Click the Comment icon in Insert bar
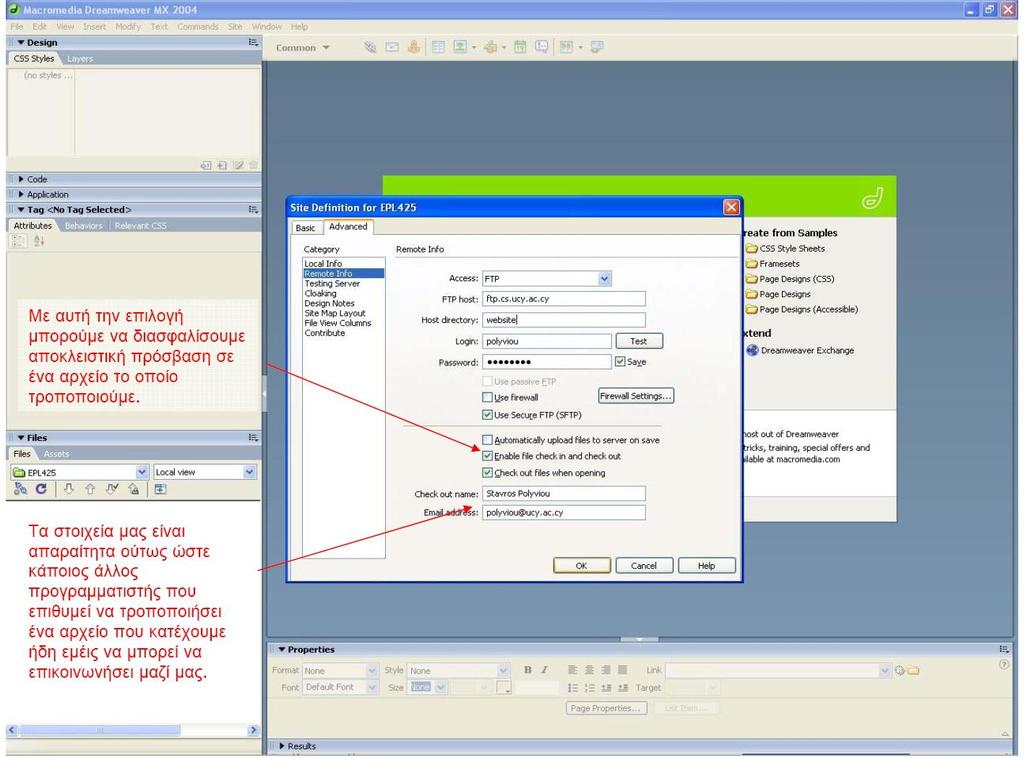 [541, 47]
